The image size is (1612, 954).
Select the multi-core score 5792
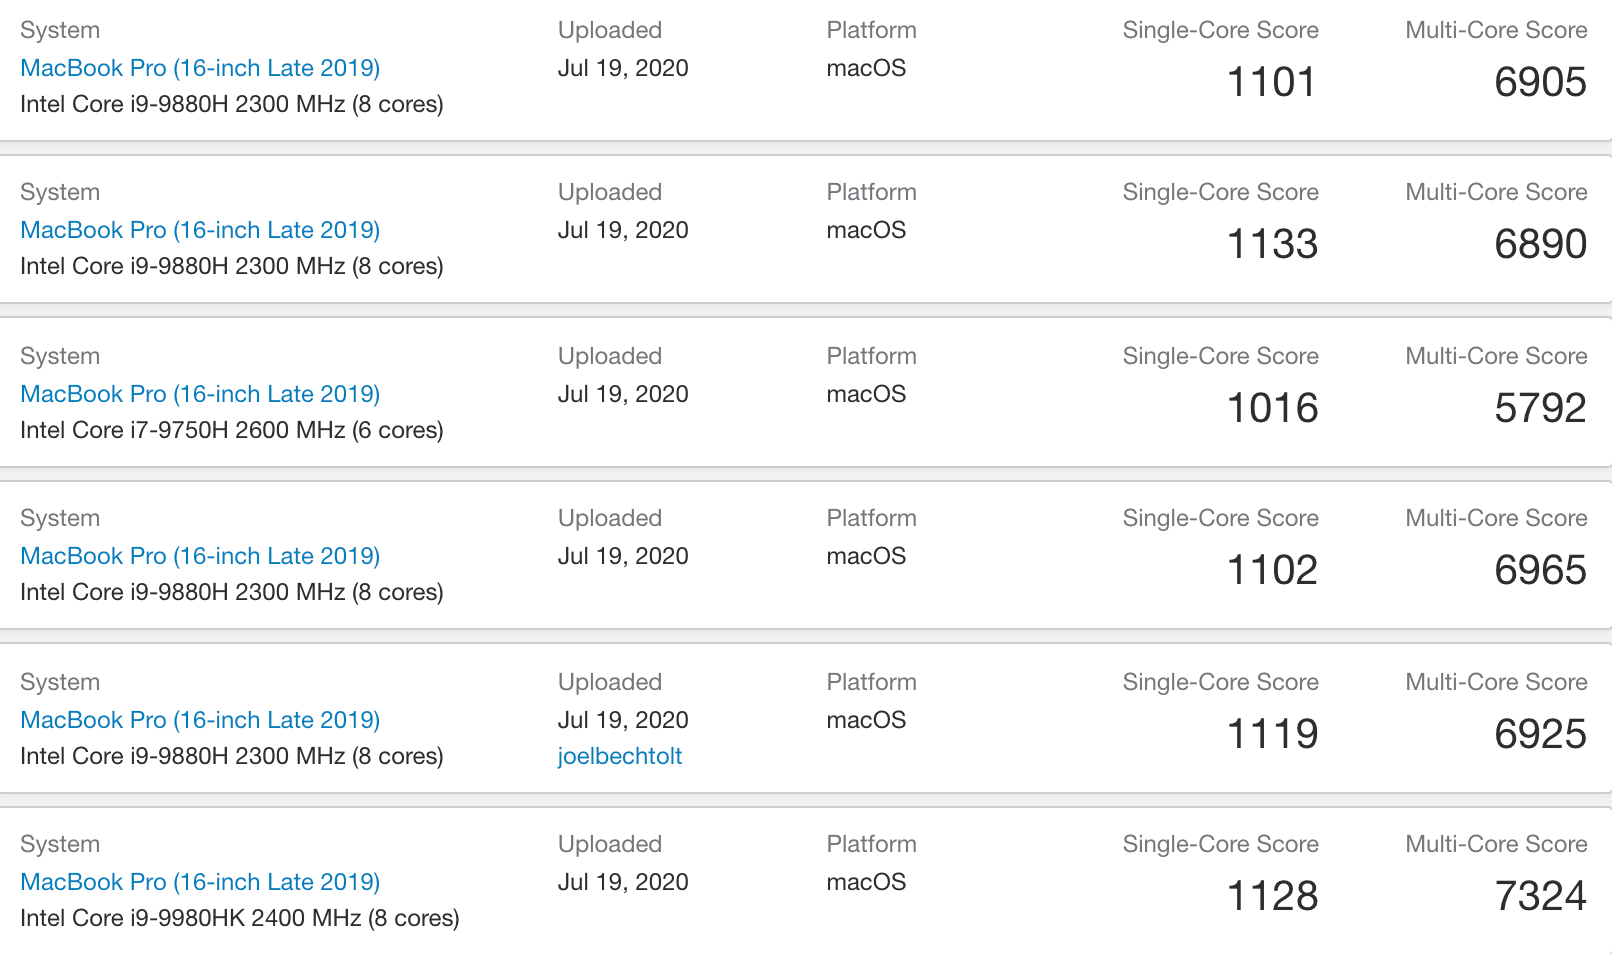1540,408
